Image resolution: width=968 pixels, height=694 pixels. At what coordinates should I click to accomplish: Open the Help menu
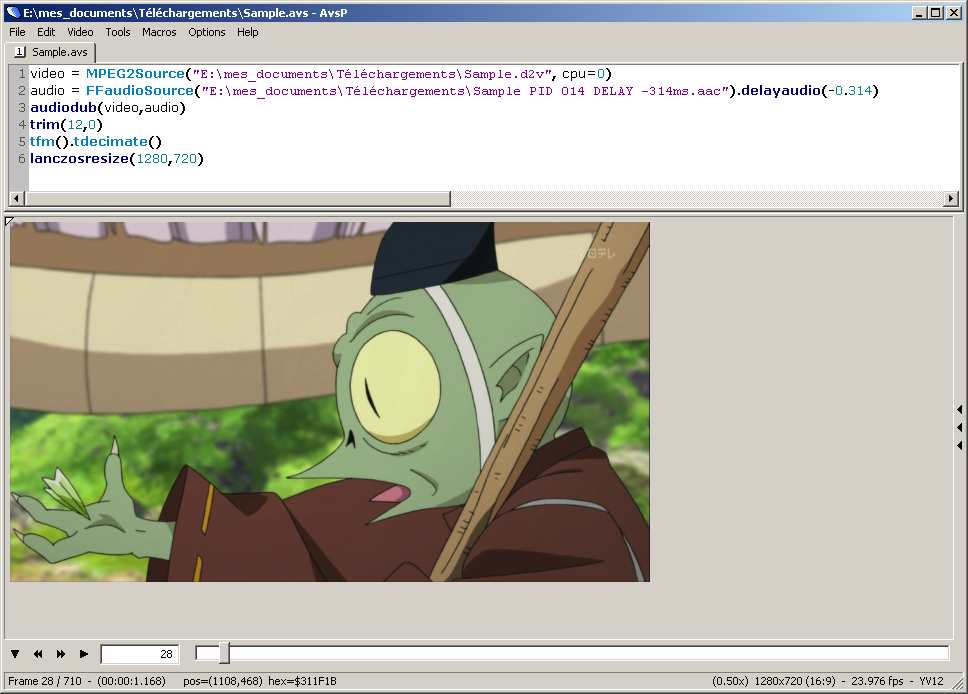coord(248,32)
